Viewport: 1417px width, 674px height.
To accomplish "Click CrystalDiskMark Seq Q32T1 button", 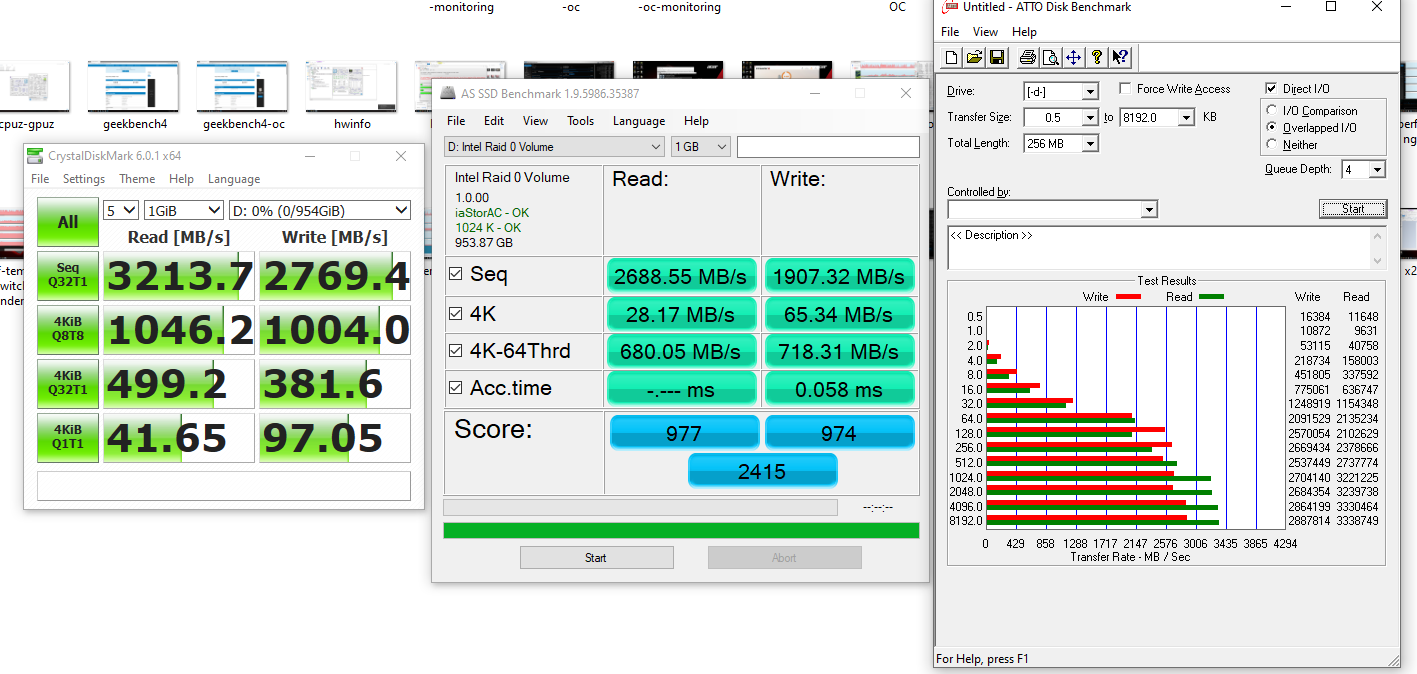I will coord(68,276).
